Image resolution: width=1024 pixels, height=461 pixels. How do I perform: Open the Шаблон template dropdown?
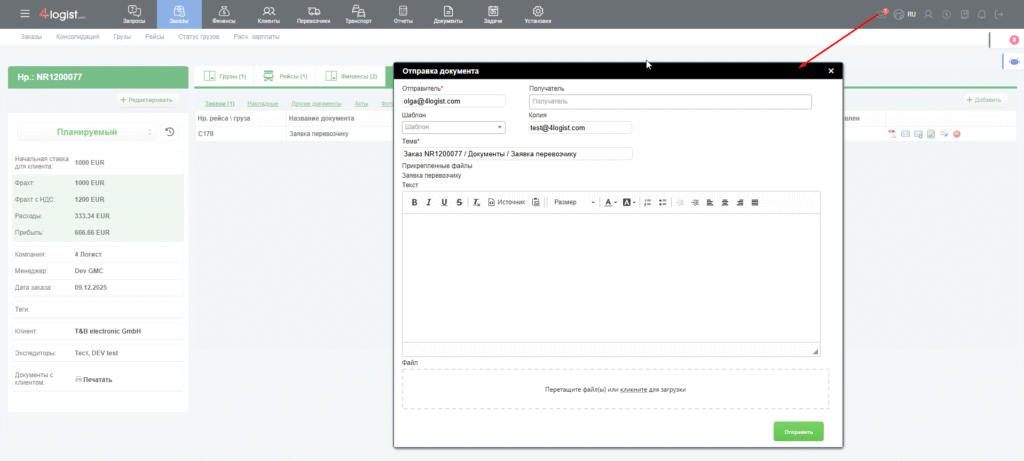pyautogui.click(x=453, y=128)
